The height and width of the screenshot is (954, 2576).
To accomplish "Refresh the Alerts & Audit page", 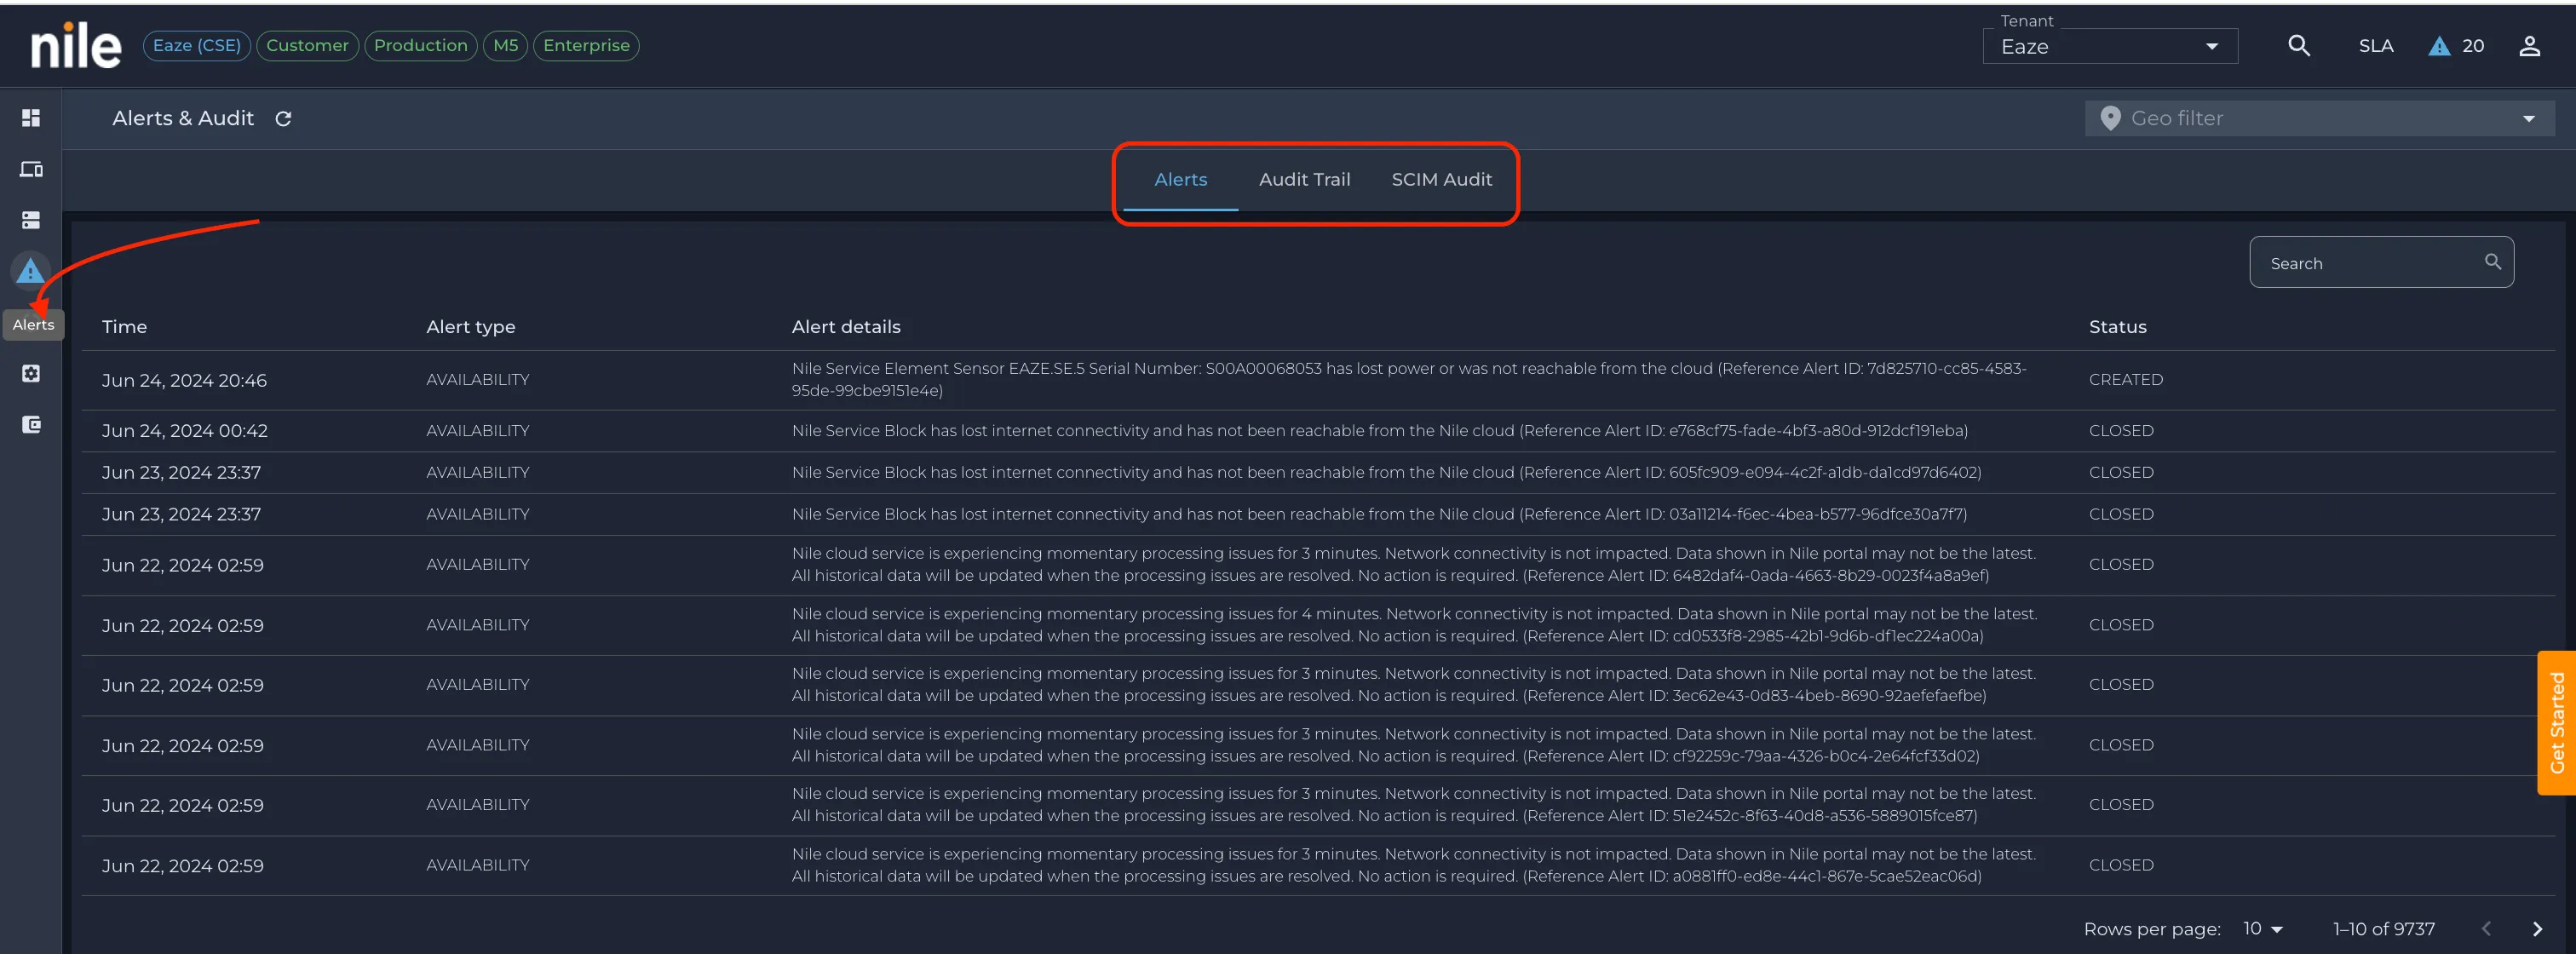I will [x=283, y=119].
